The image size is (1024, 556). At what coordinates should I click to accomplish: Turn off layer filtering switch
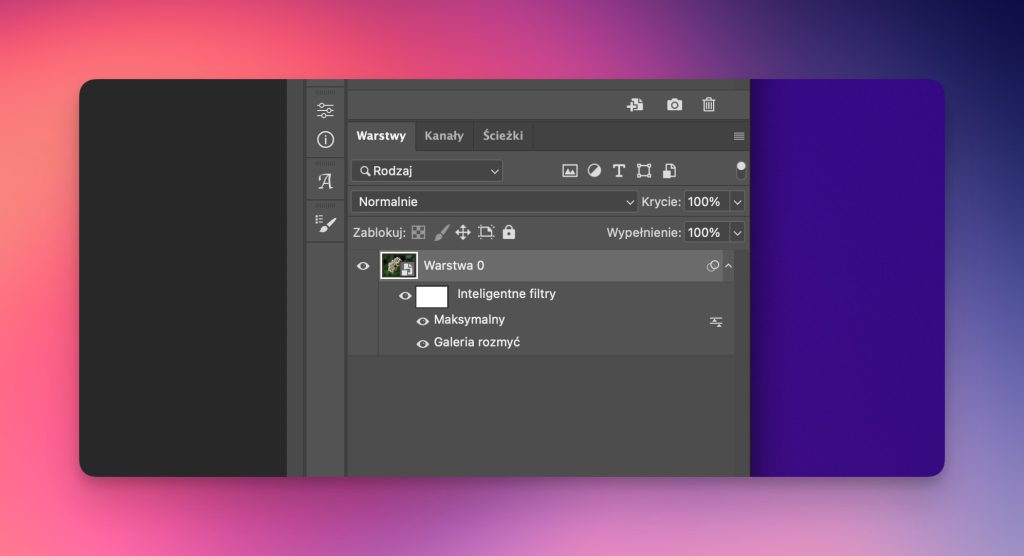pyautogui.click(x=741, y=170)
